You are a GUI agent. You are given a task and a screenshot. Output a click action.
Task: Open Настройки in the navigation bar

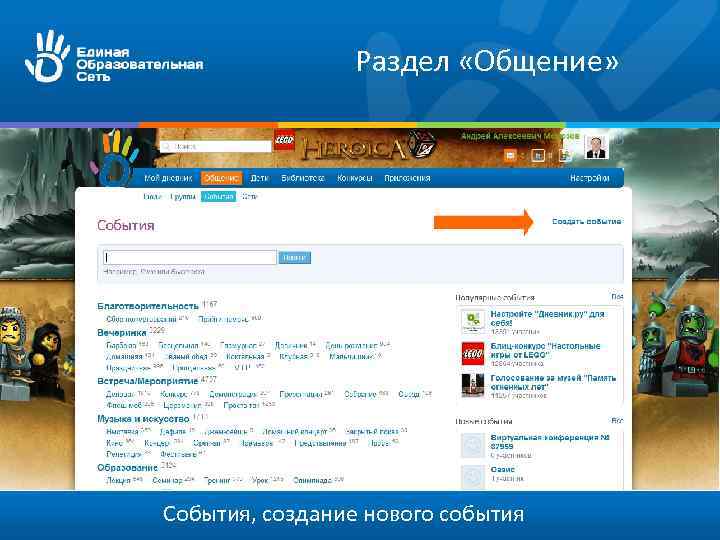(590, 178)
